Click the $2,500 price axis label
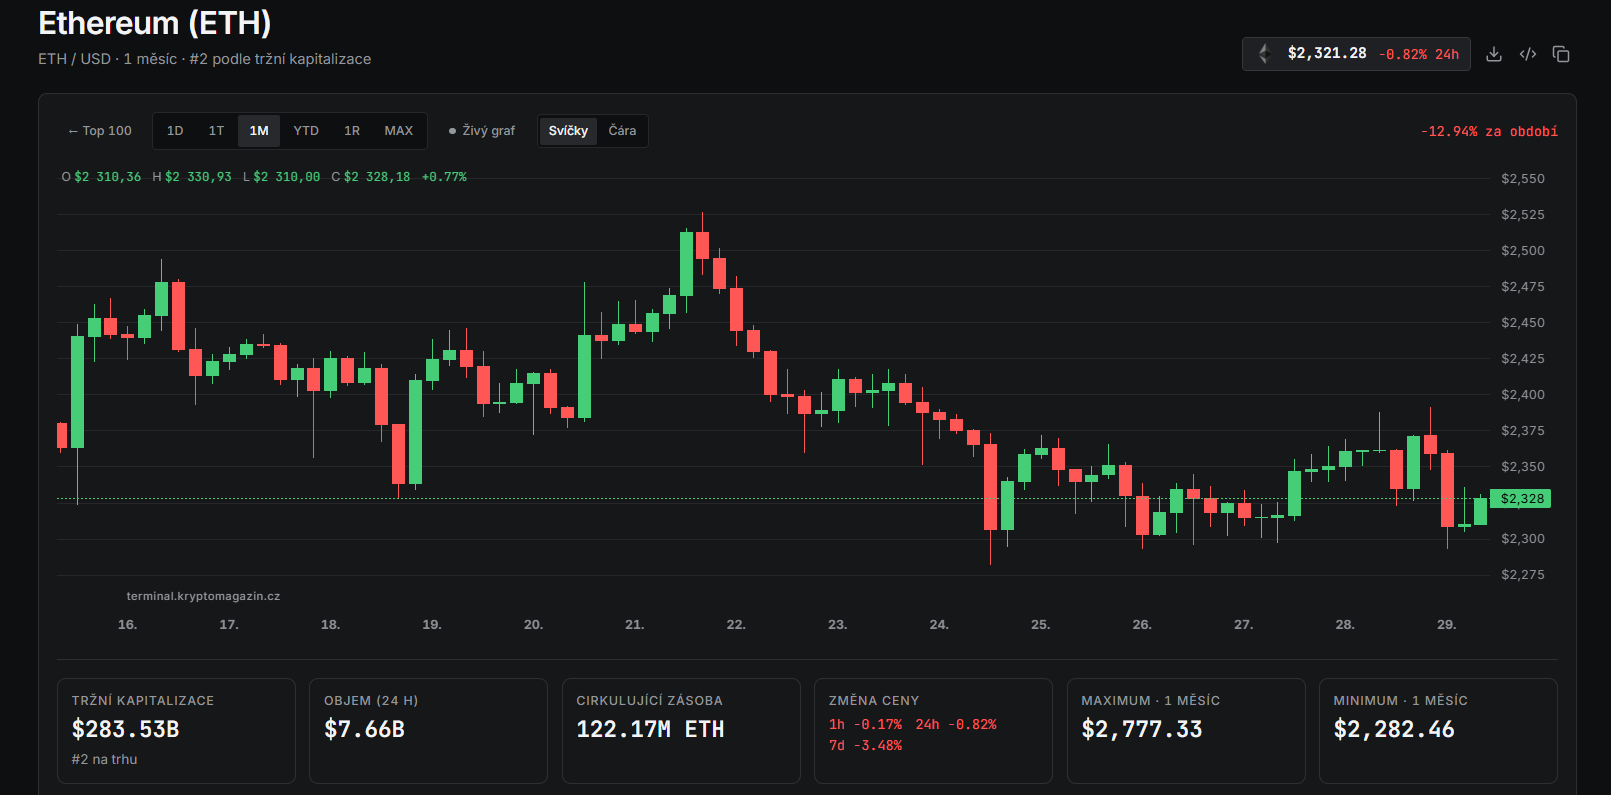The width and height of the screenshot is (1611, 795). point(1522,251)
